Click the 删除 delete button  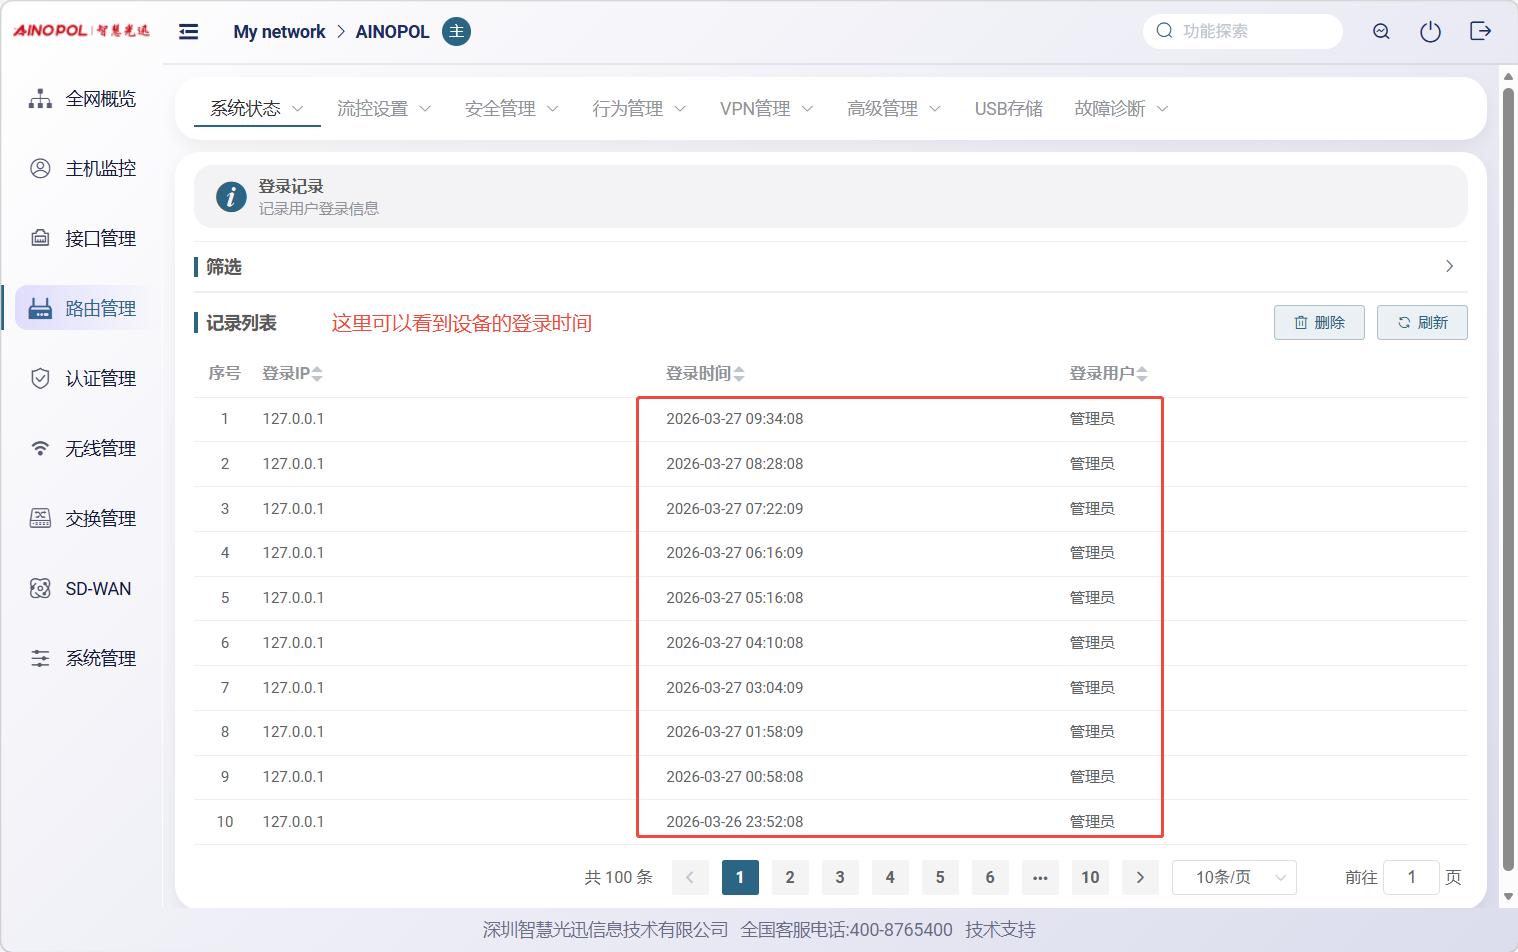coord(1318,323)
